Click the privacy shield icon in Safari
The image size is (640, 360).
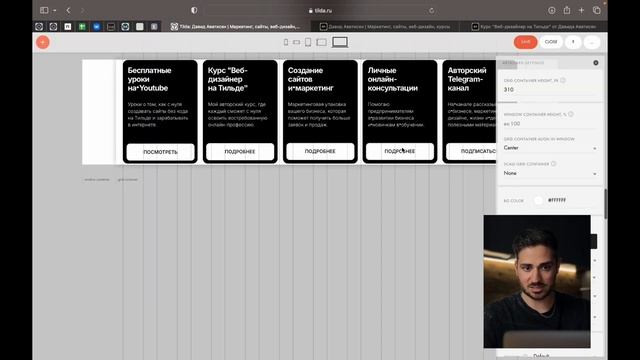coord(194,10)
